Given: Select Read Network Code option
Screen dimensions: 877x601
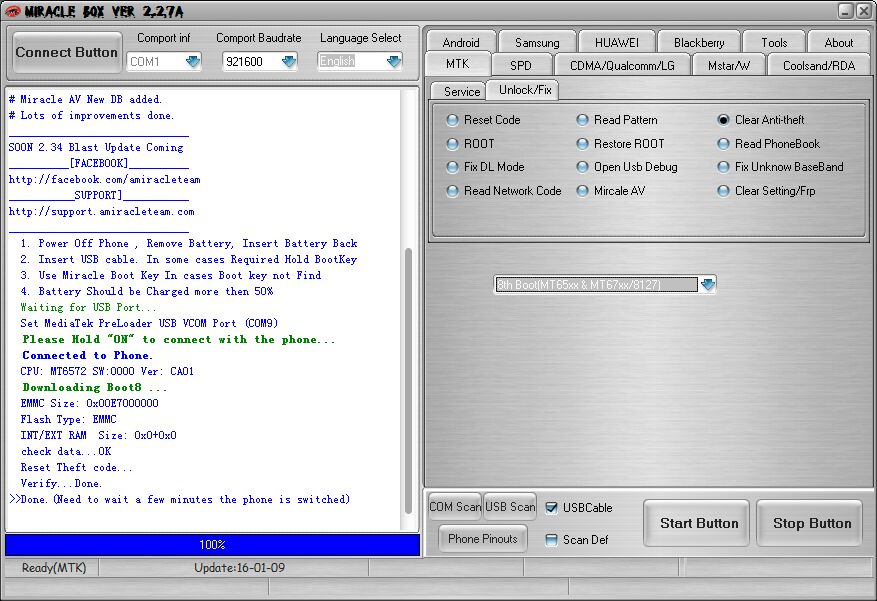Looking at the screenshot, I should point(452,191).
